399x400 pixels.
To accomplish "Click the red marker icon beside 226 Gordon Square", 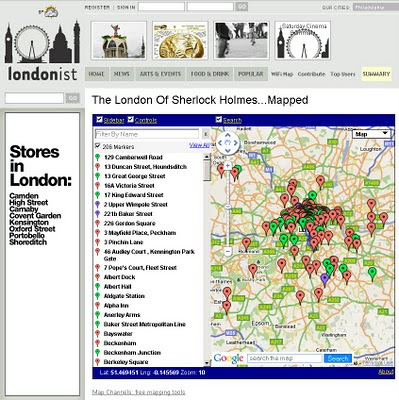I will point(98,223).
